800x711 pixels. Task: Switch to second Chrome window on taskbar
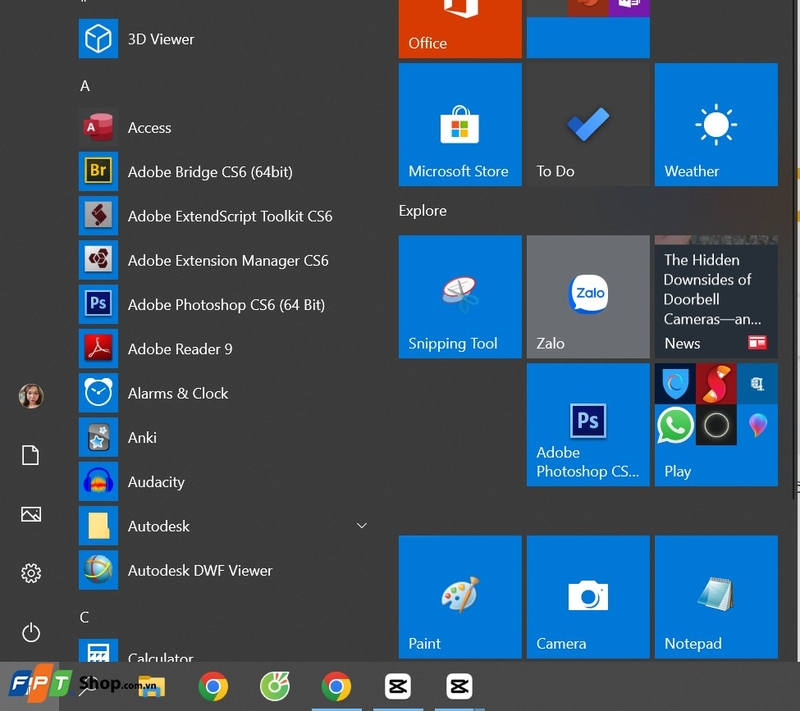tap(336, 687)
